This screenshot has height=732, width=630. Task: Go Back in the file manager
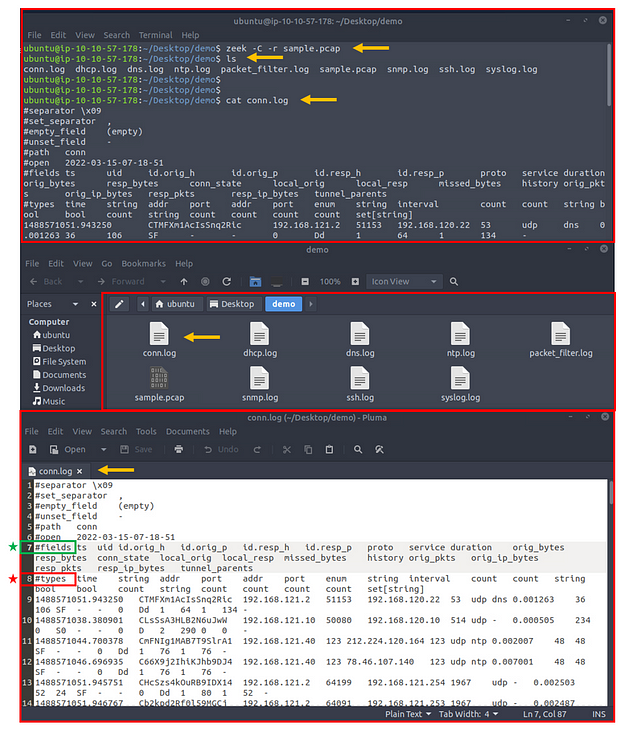tap(46, 282)
